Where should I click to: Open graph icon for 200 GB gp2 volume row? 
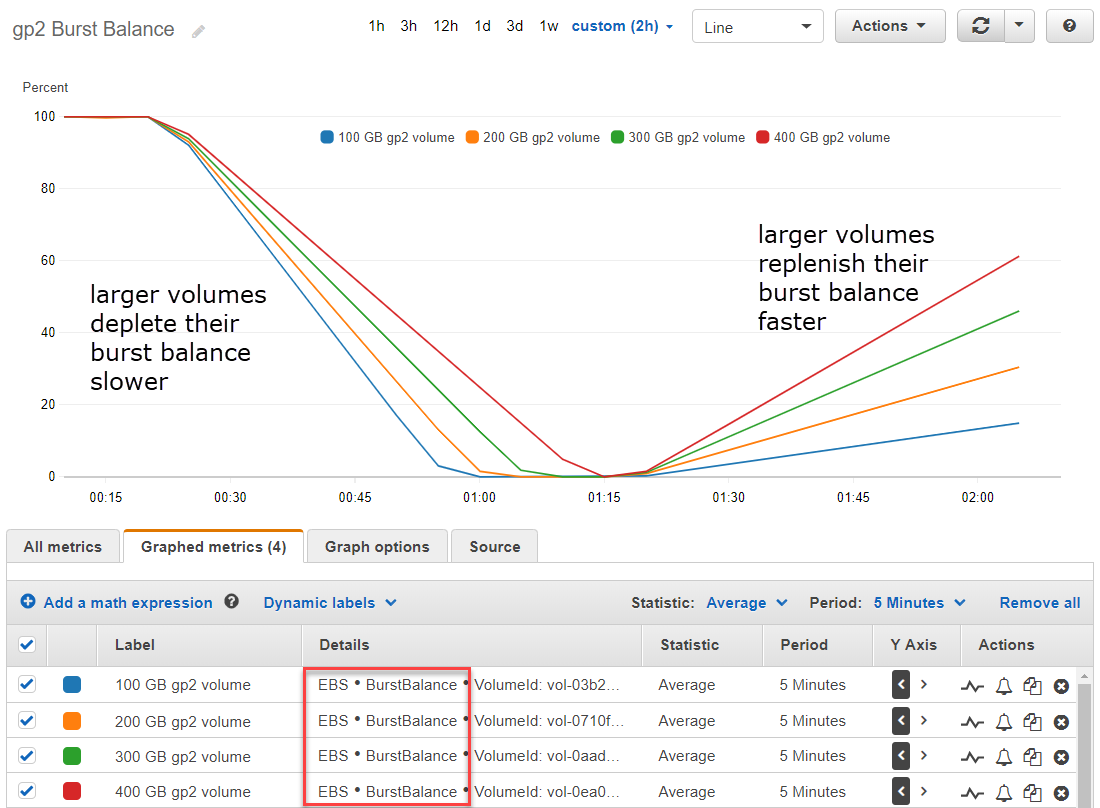[x=972, y=722]
